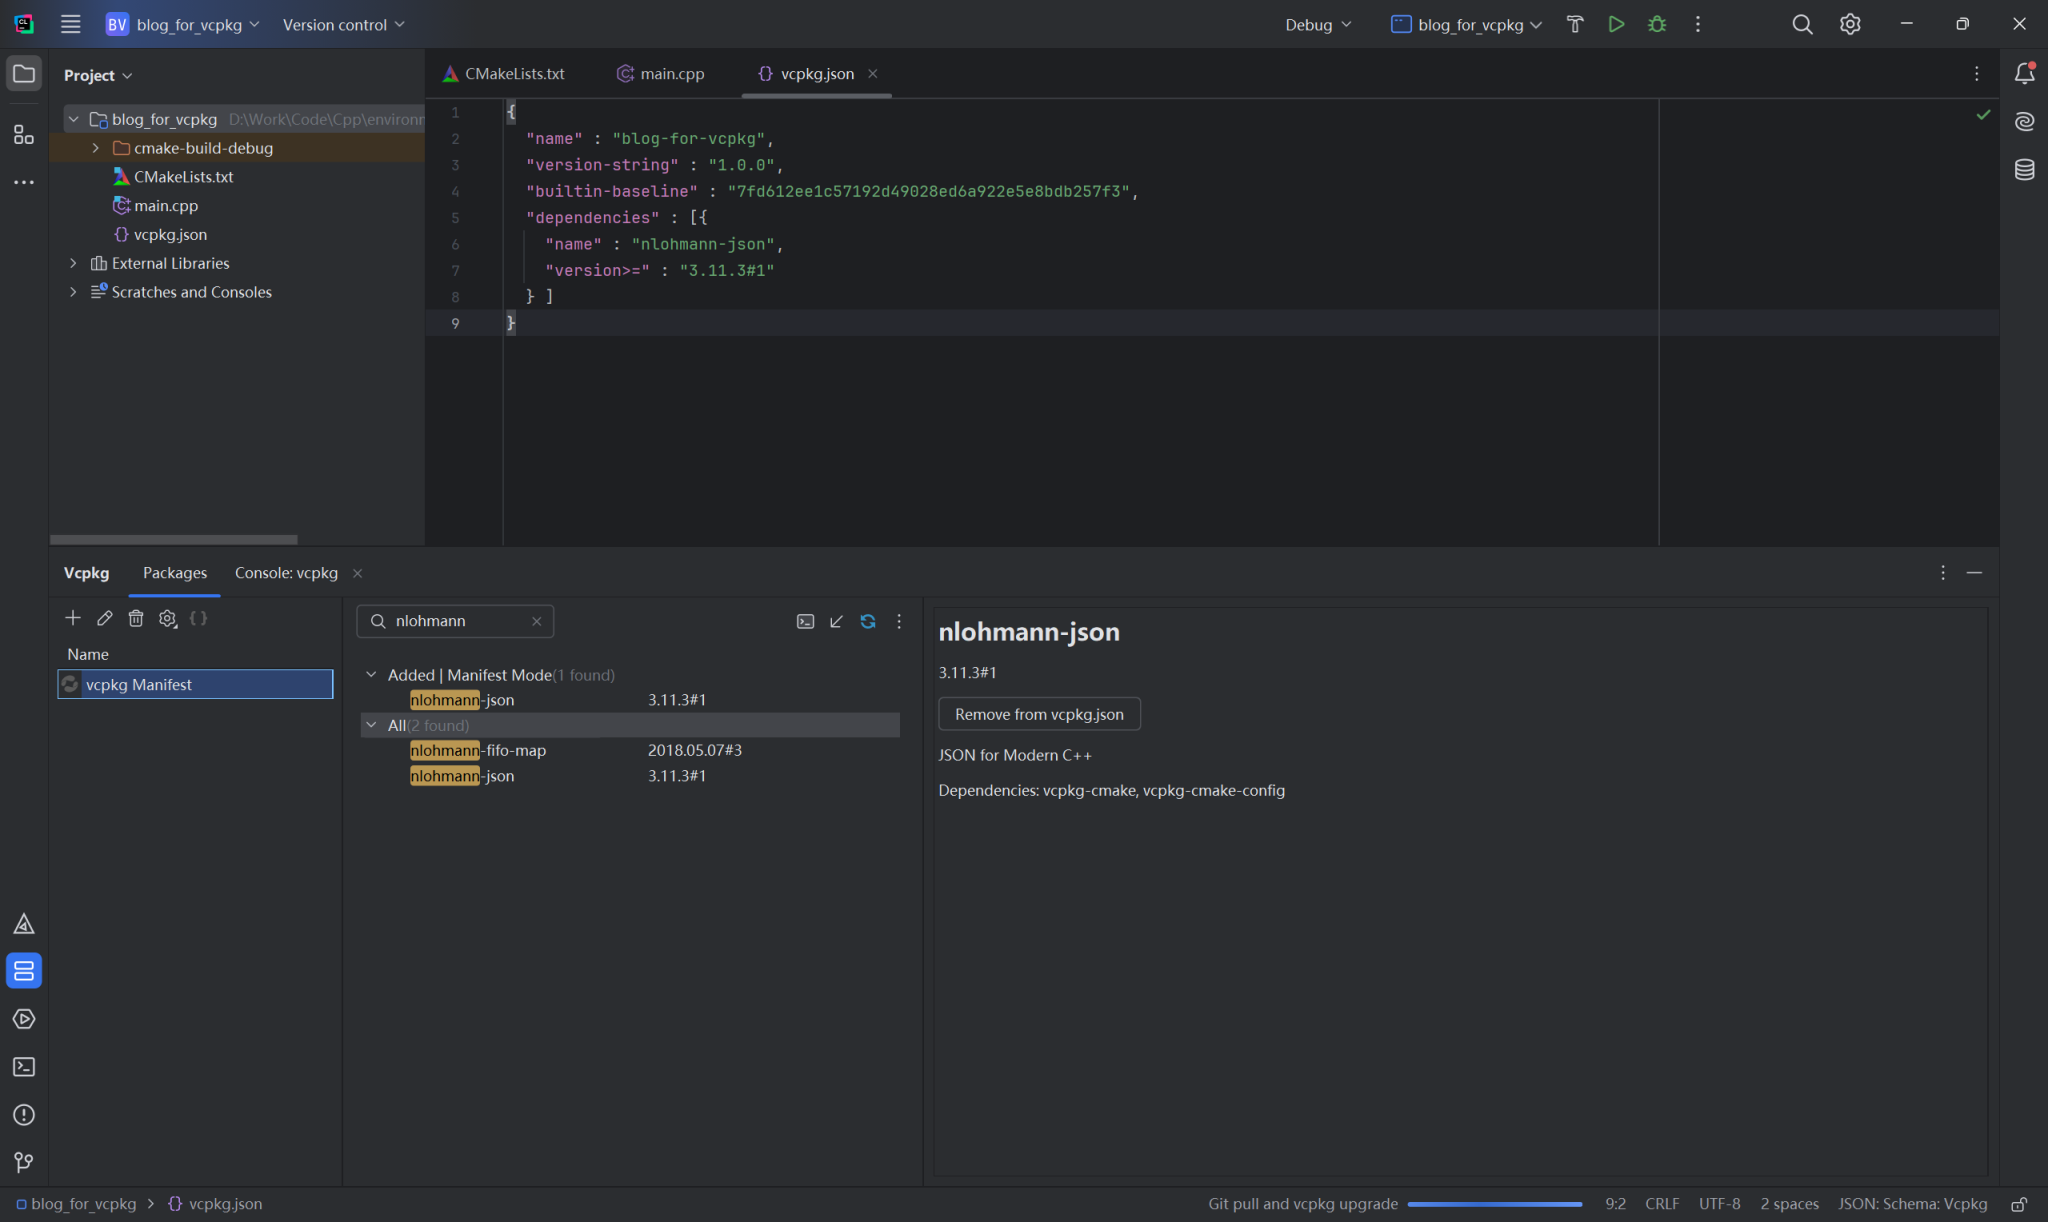Click the pencil edit icon in Vcpkg panel
The image size is (2048, 1222).
[x=104, y=618]
